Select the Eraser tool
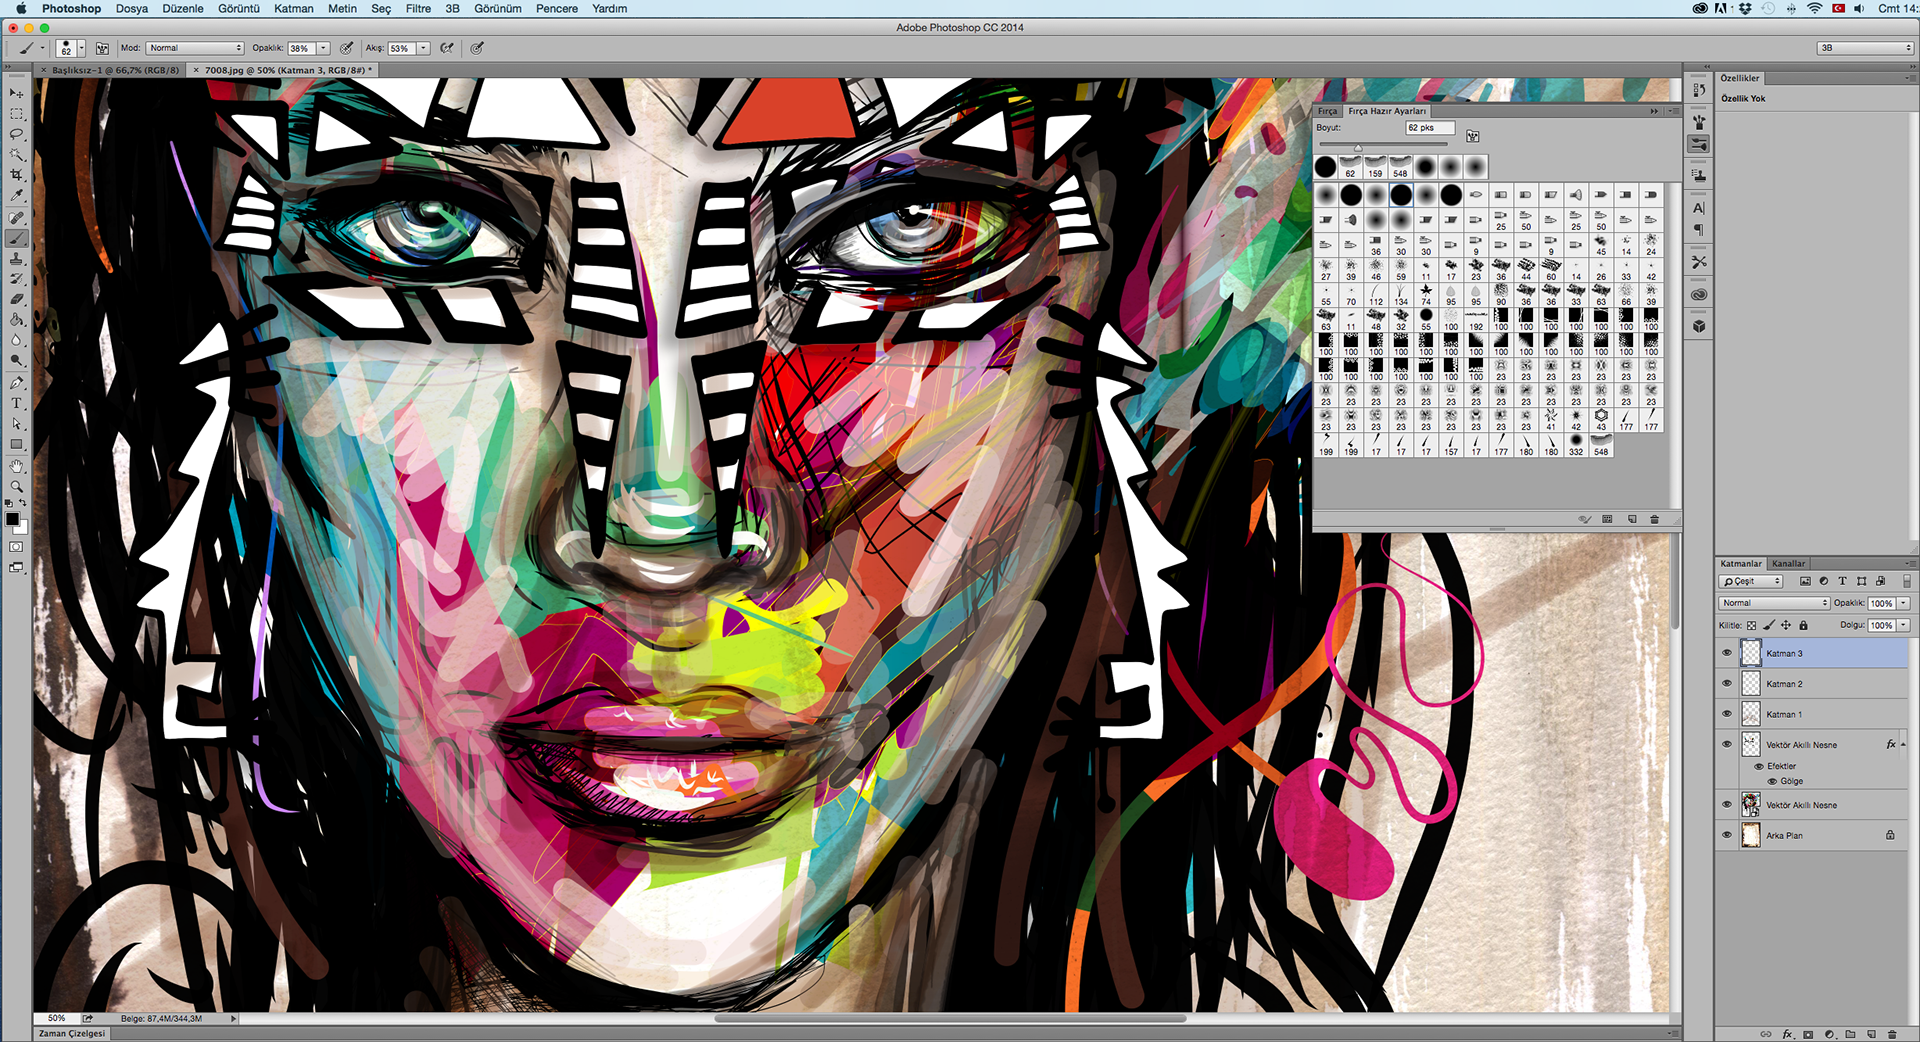Image resolution: width=1920 pixels, height=1042 pixels. click(16, 299)
